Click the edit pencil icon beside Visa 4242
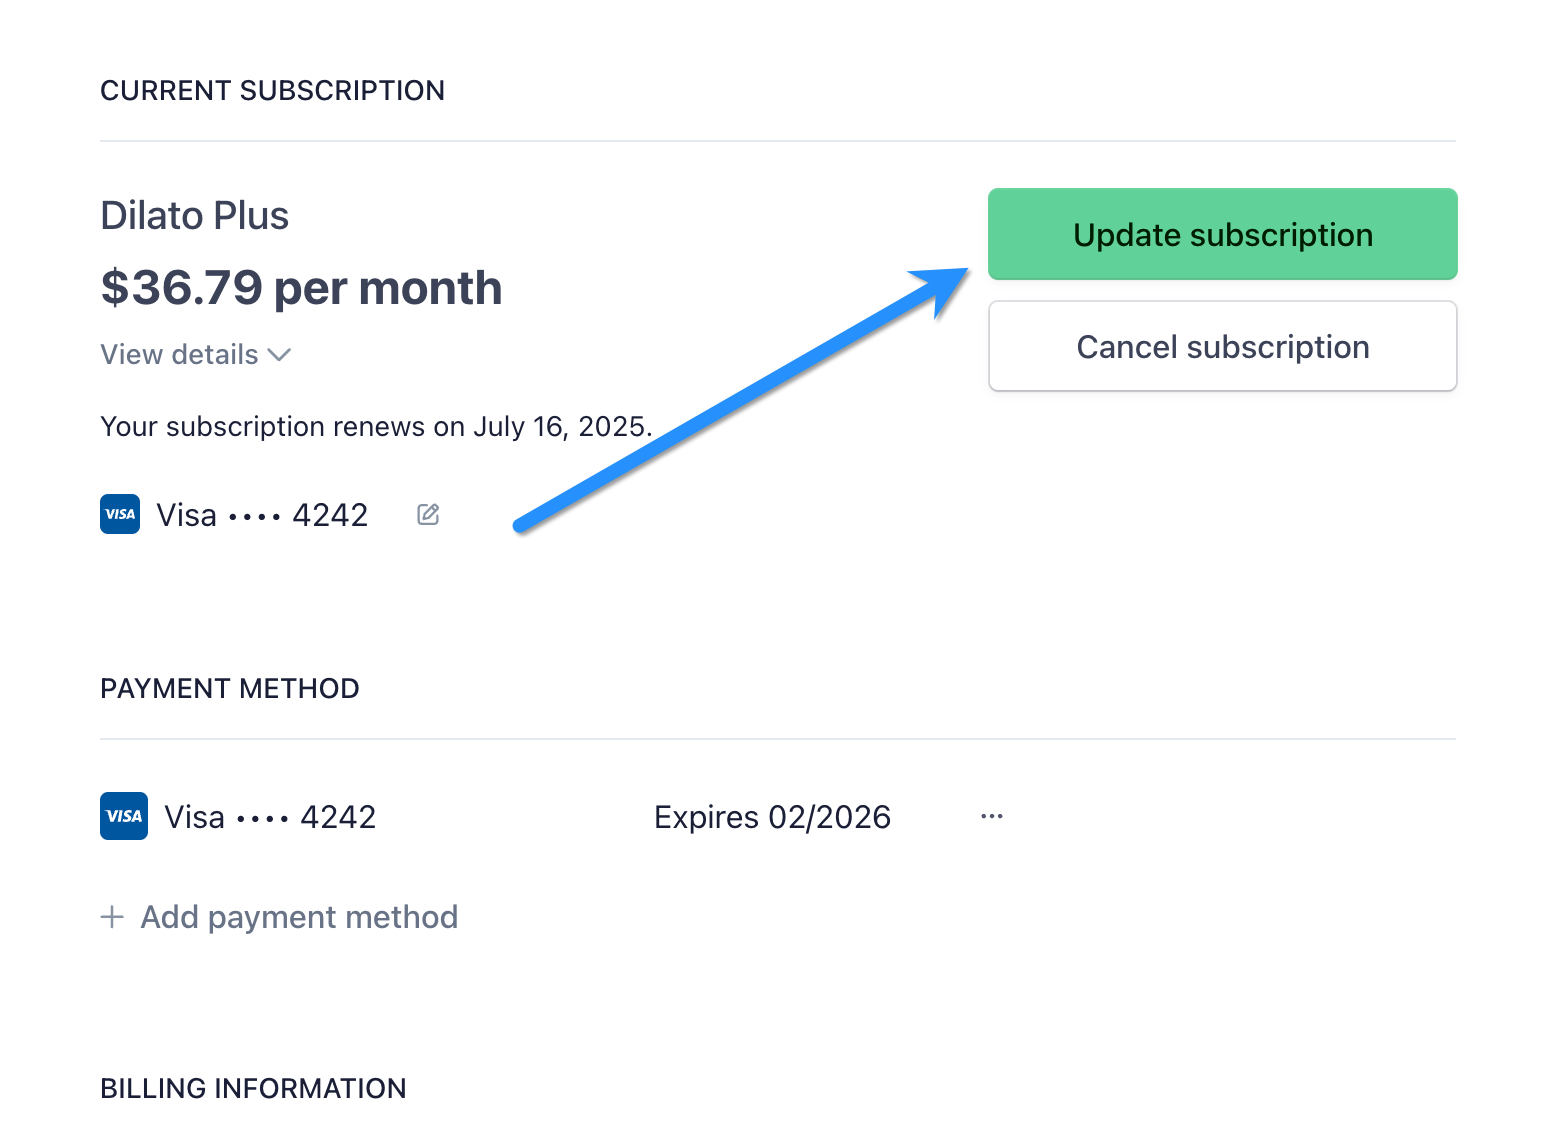Image resolution: width=1568 pixels, height=1132 pixels. click(427, 514)
